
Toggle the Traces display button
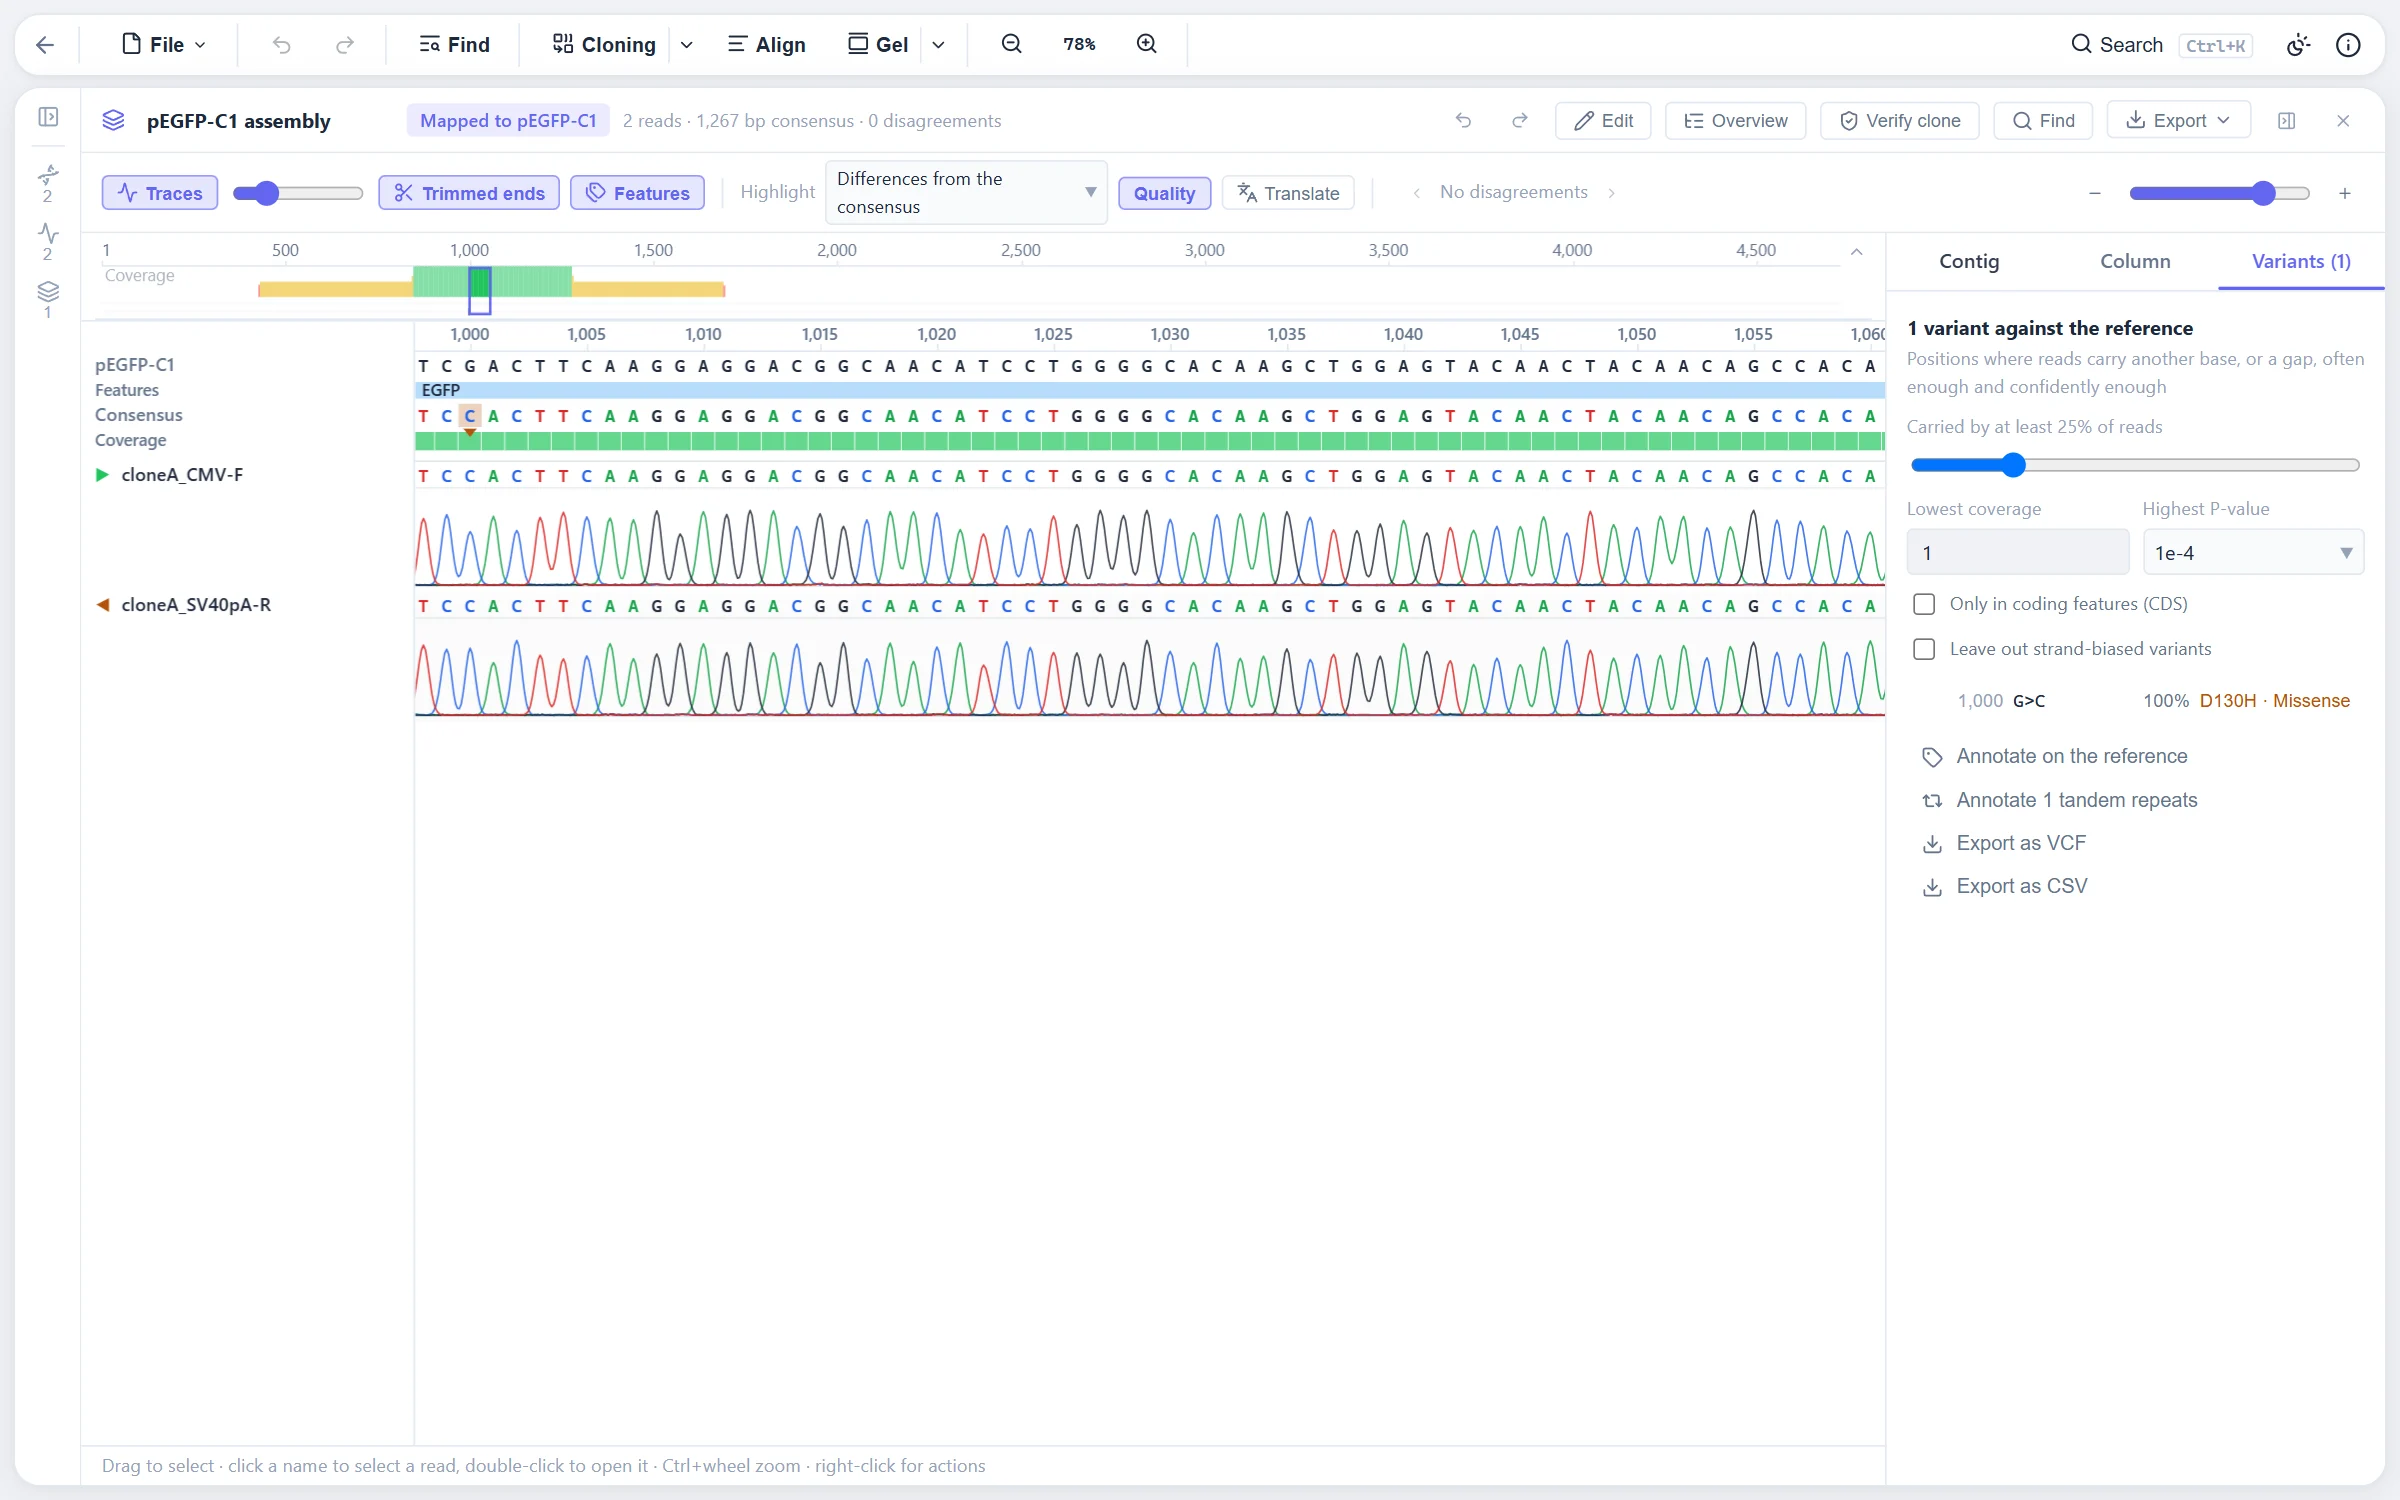[x=160, y=193]
